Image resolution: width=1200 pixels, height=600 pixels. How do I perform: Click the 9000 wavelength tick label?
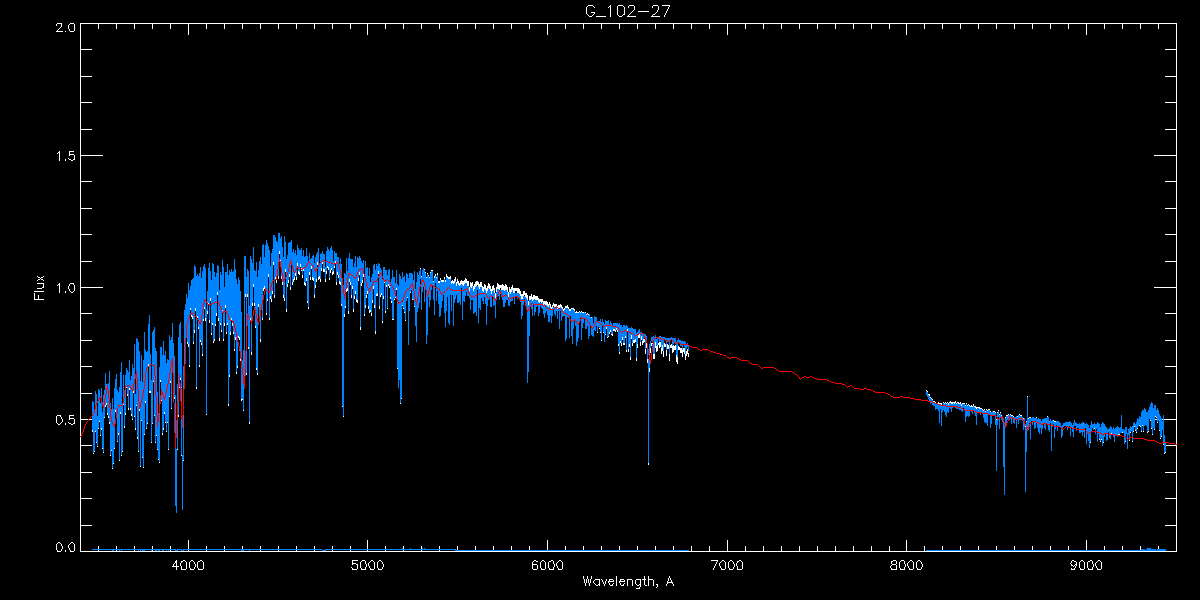(1086, 566)
